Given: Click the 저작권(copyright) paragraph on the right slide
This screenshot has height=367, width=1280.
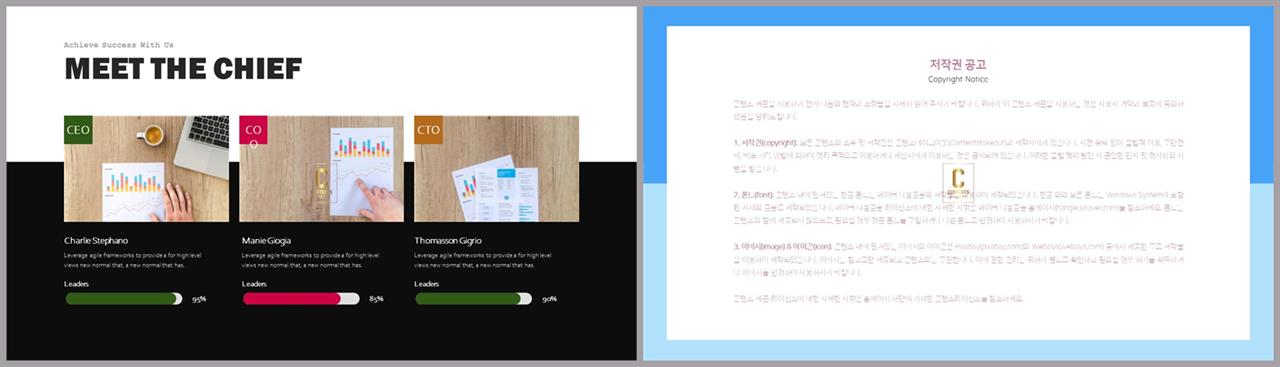Looking at the screenshot, I should [x=958, y=156].
